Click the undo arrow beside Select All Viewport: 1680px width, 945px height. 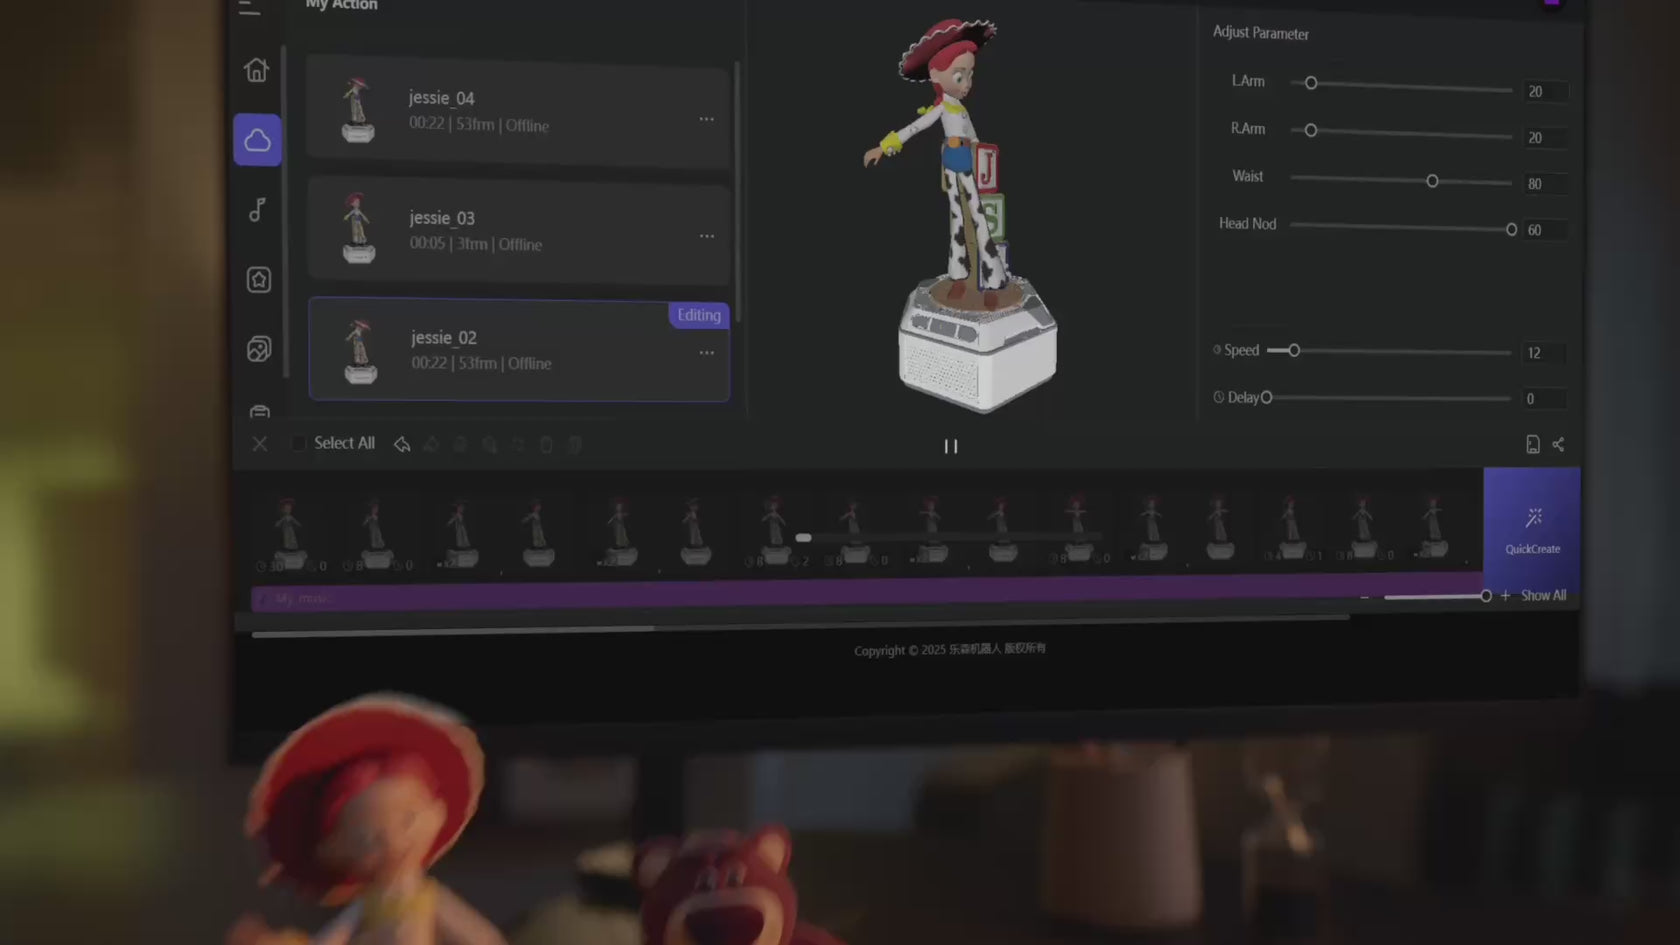click(x=402, y=444)
